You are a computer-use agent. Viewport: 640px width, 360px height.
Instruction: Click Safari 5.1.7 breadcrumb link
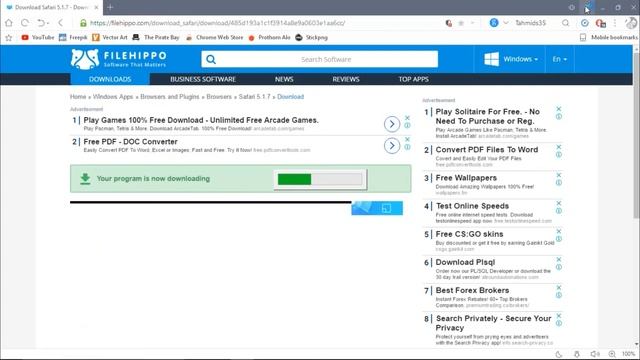click(x=254, y=97)
